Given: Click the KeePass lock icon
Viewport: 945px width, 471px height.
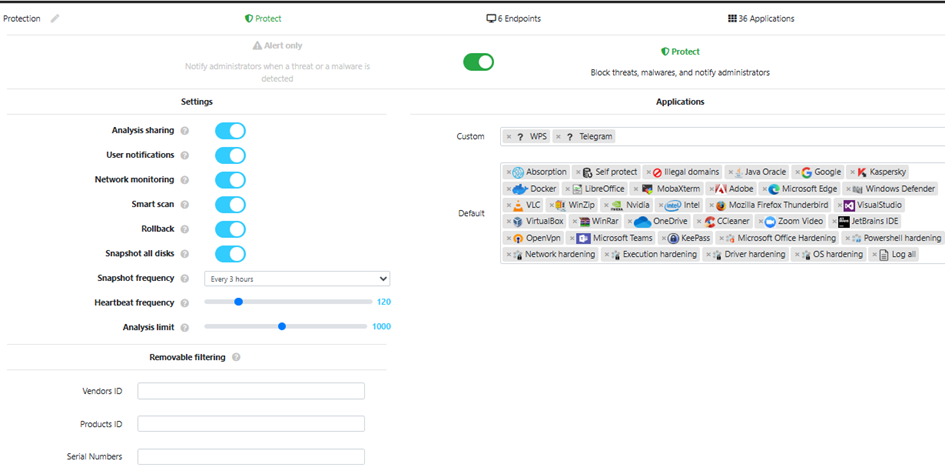Looking at the screenshot, I should pos(674,239).
